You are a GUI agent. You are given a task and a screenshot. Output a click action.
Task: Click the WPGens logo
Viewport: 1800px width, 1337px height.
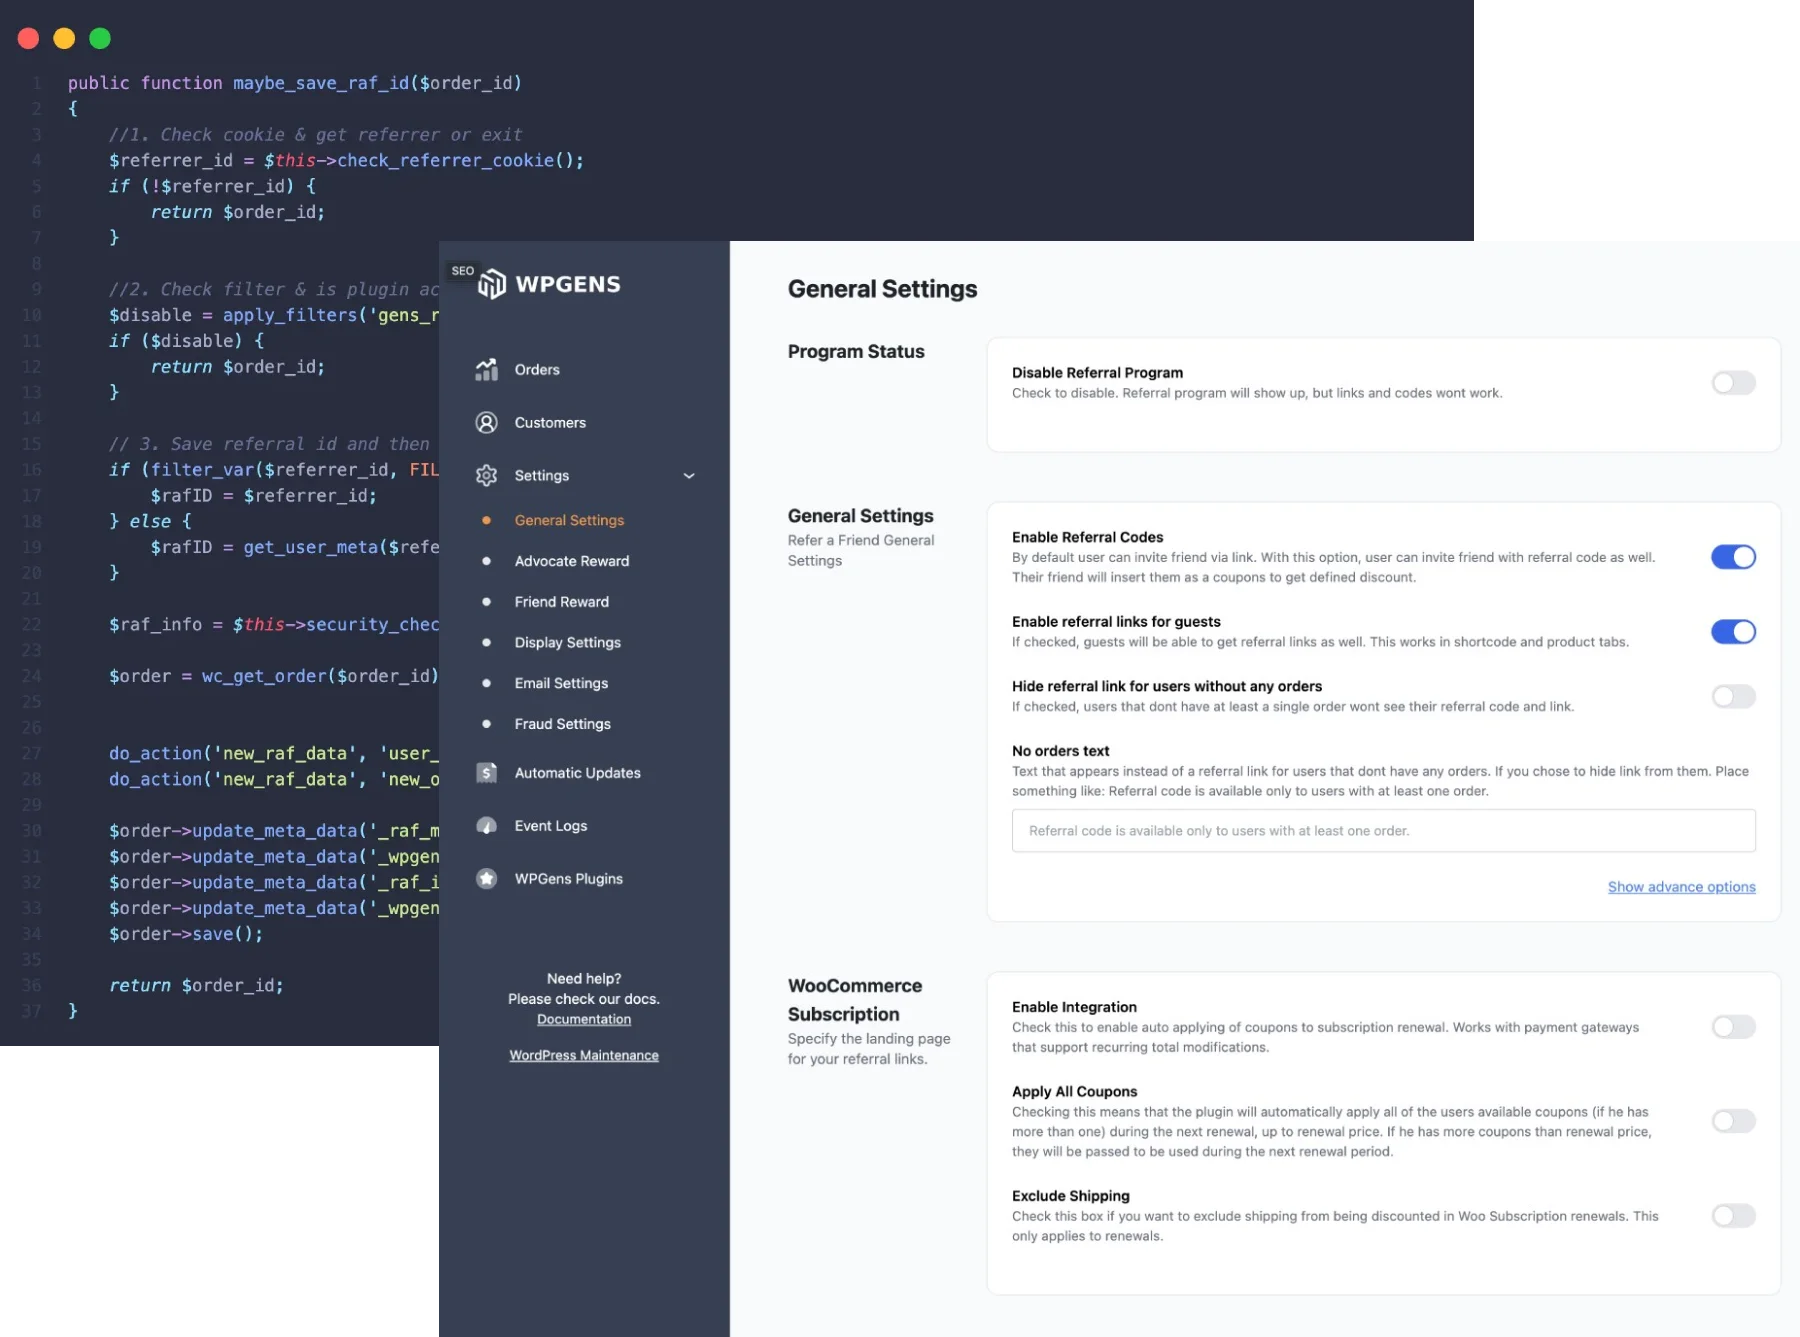551,283
